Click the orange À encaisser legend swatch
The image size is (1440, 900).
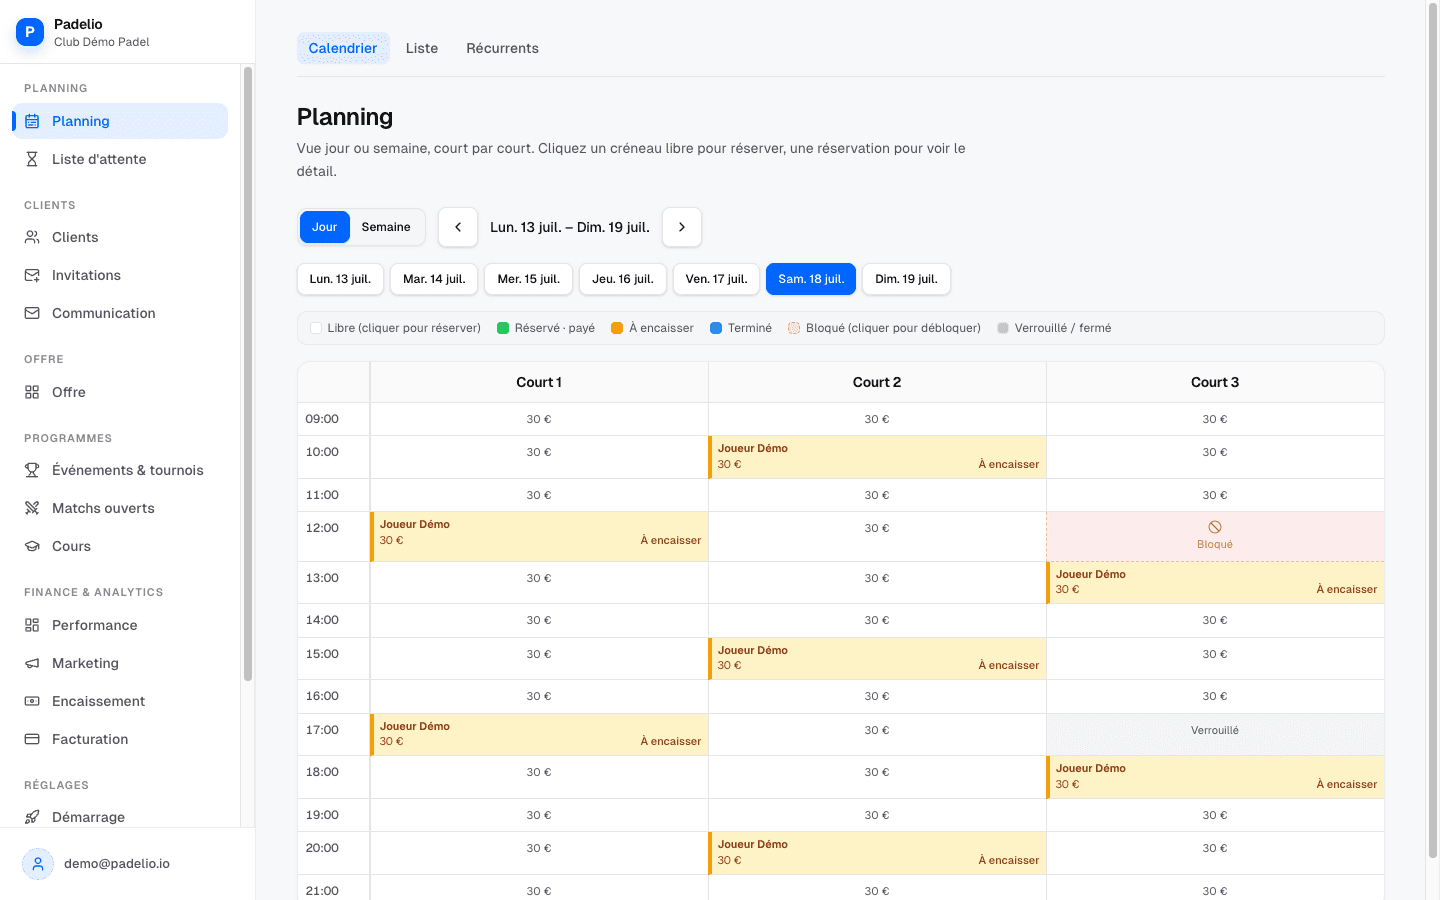pos(617,328)
